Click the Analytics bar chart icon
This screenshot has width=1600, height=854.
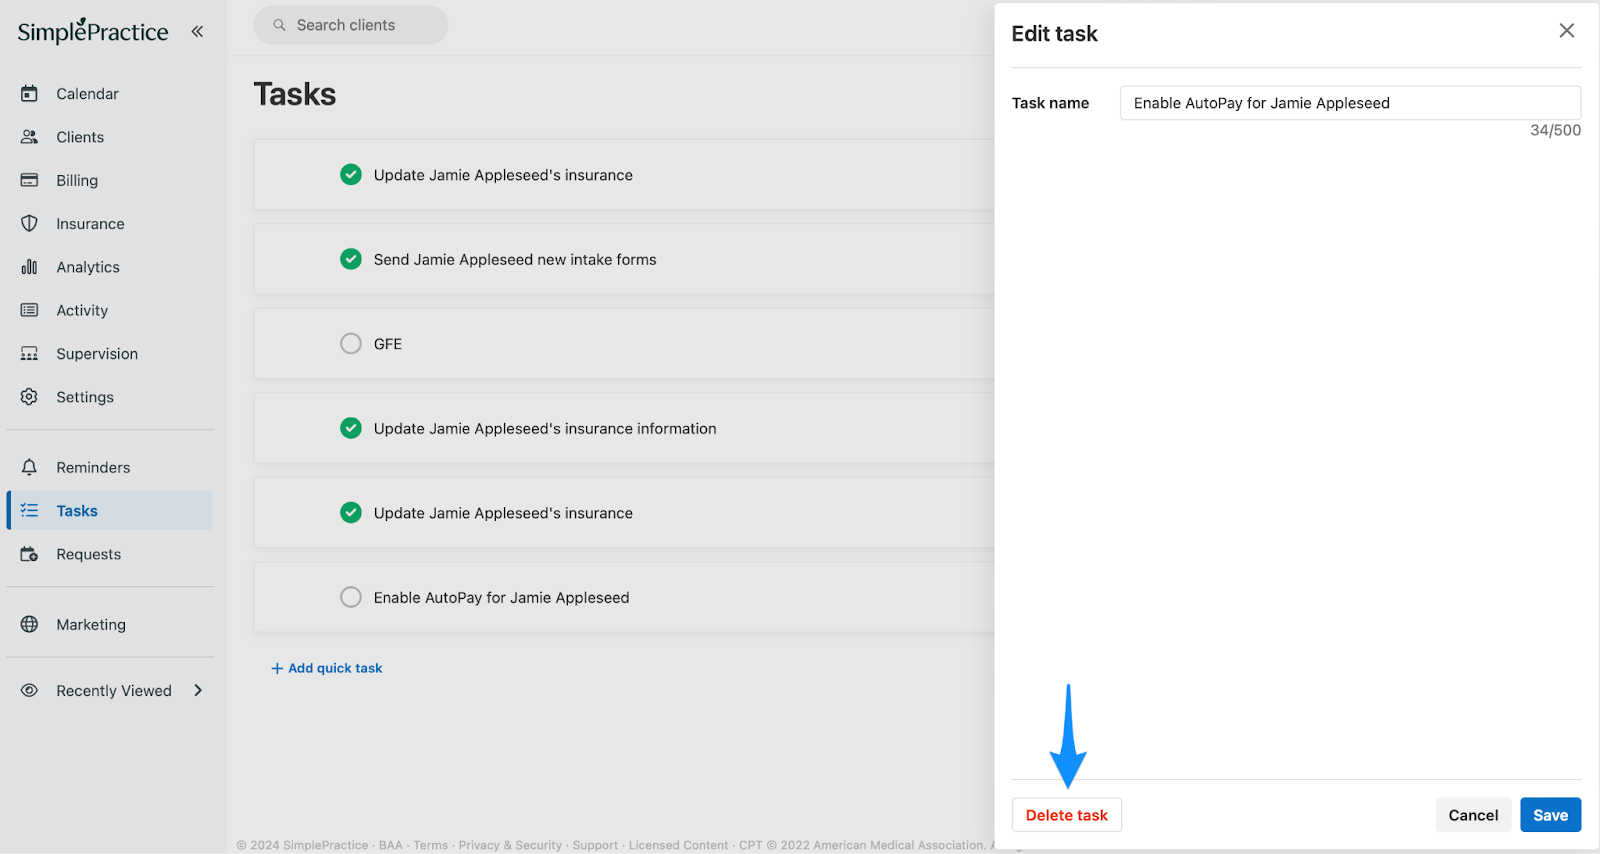[29, 267]
